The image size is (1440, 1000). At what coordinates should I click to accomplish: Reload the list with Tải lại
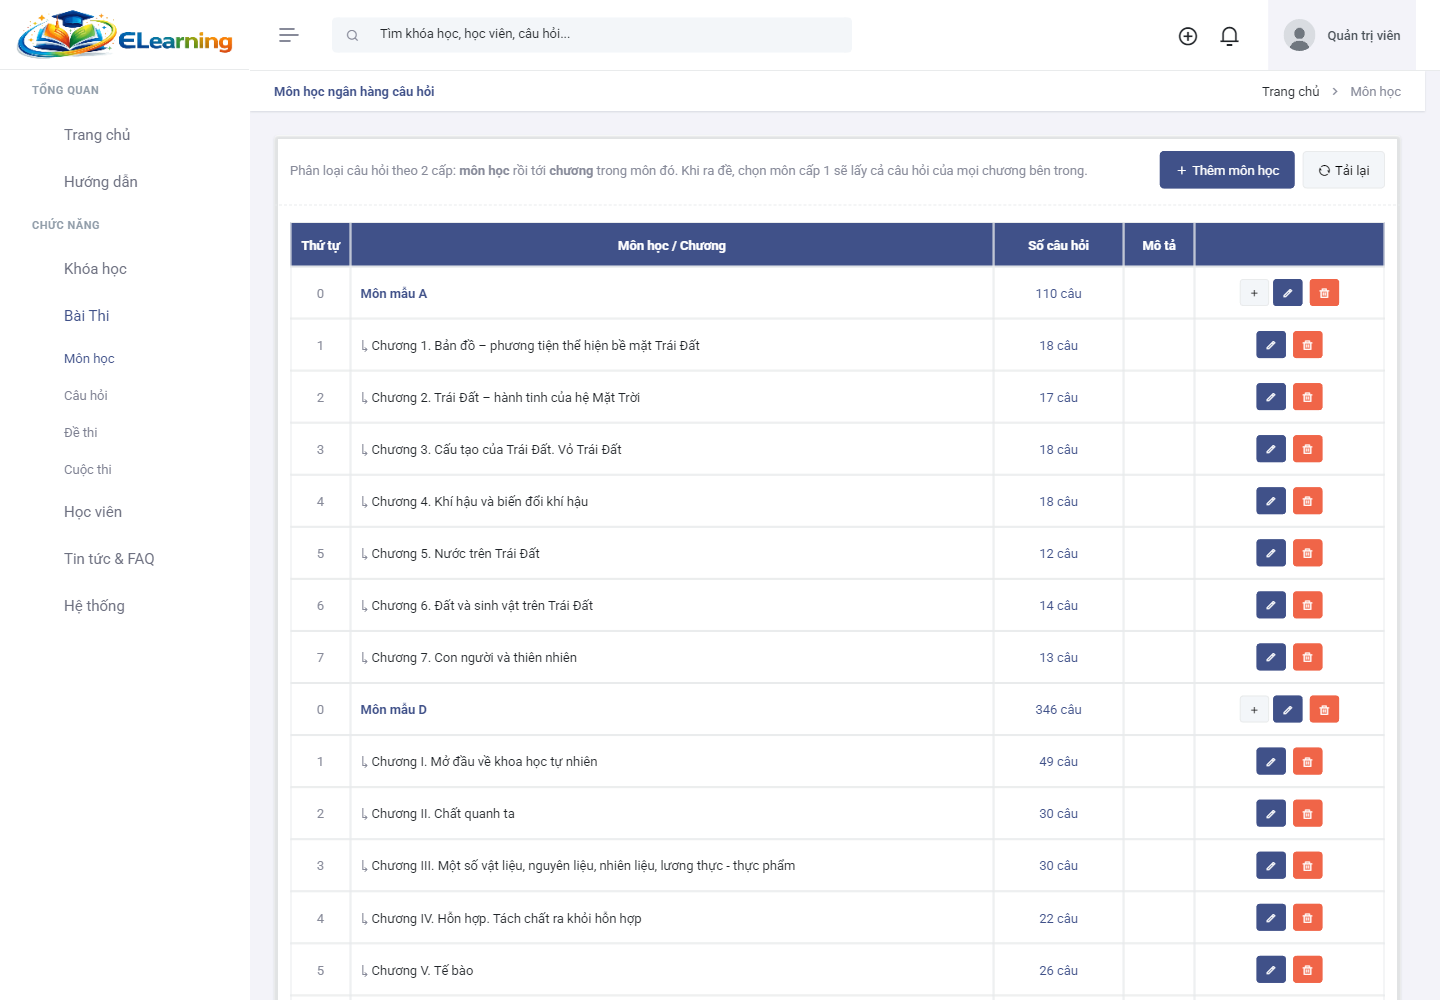tap(1343, 170)
